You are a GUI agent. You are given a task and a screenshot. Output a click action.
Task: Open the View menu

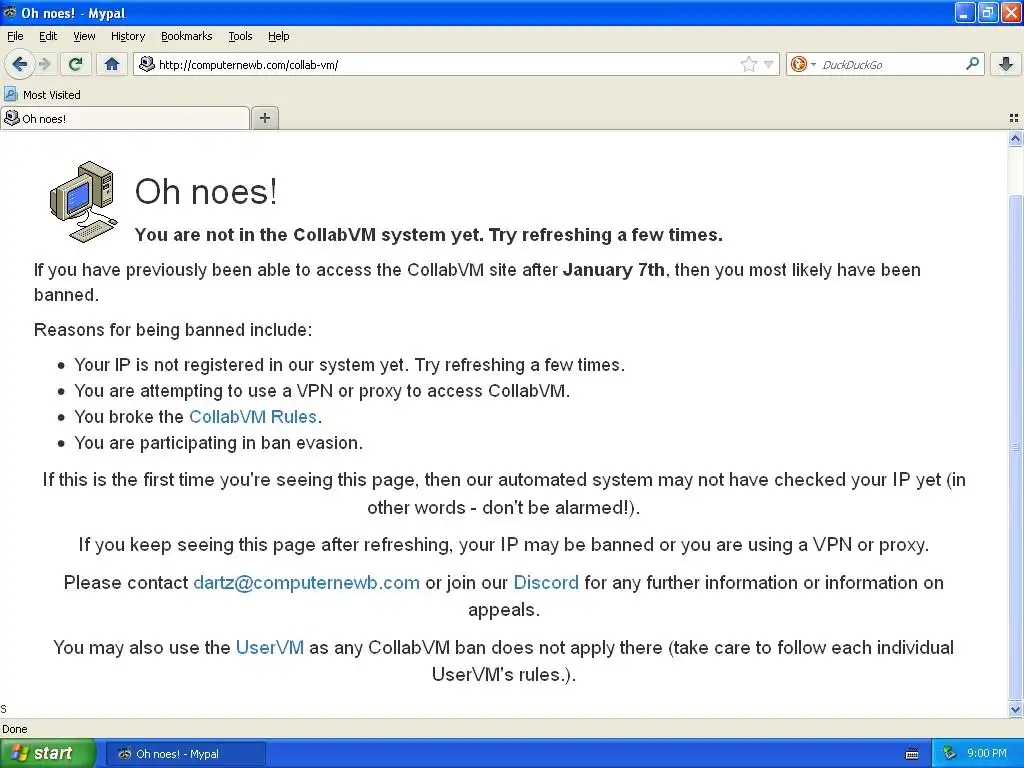pyautogui.click(x=84, y=36)
